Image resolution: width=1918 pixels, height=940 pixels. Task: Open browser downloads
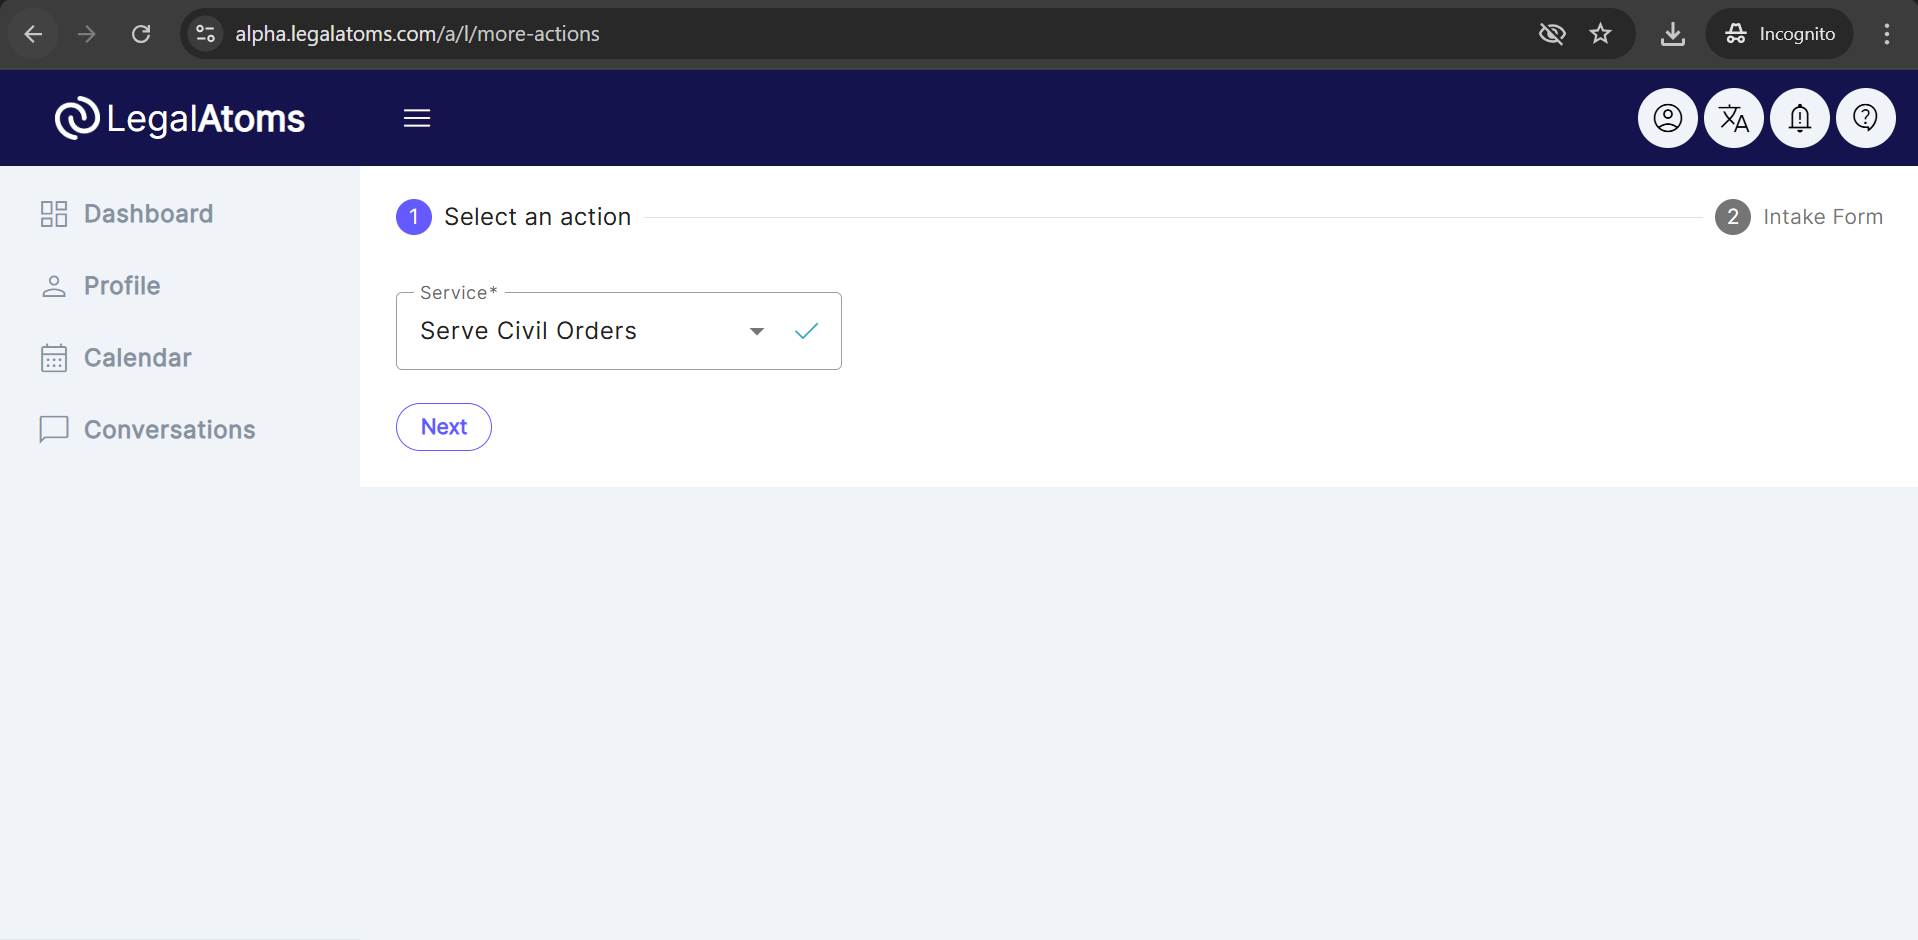click(1672, 34)
